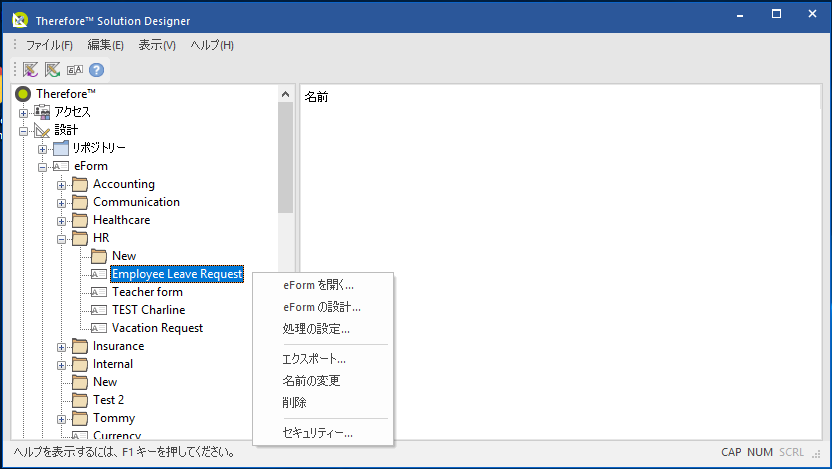Select the Teacher form tree item
The image size is (832, 469).
coord(147,292)
